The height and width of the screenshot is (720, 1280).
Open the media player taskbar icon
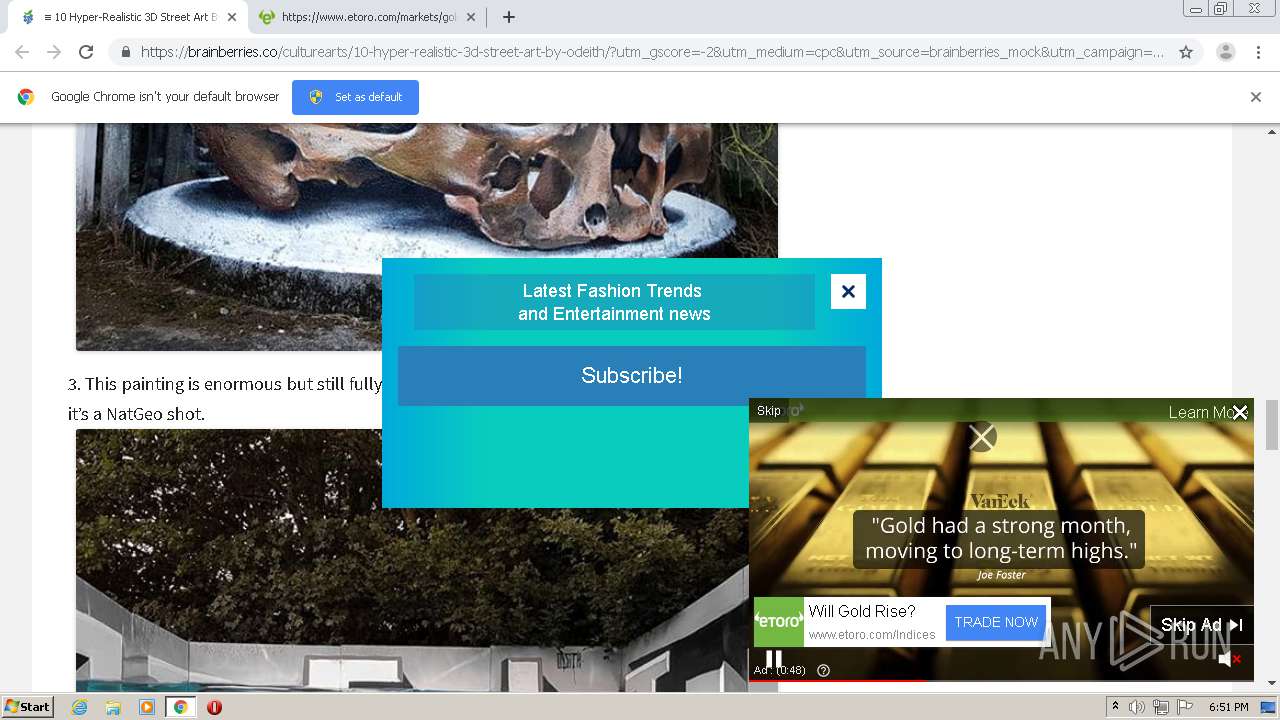[x=147, y=707]
